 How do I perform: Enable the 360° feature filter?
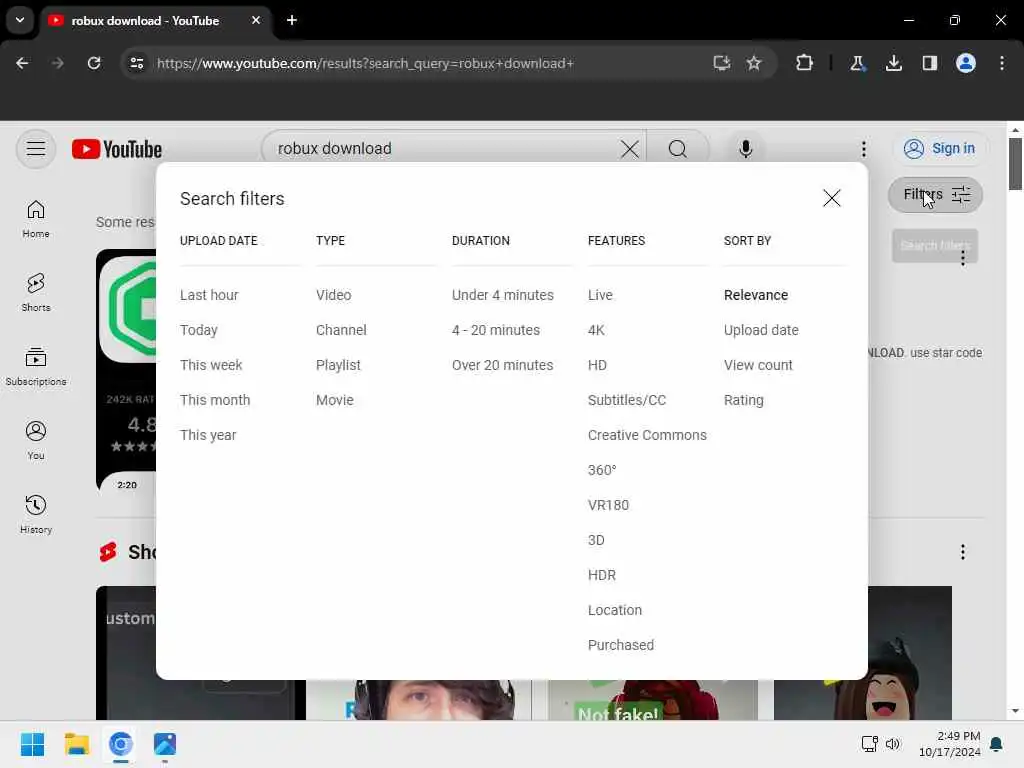(x=601, y=470)
